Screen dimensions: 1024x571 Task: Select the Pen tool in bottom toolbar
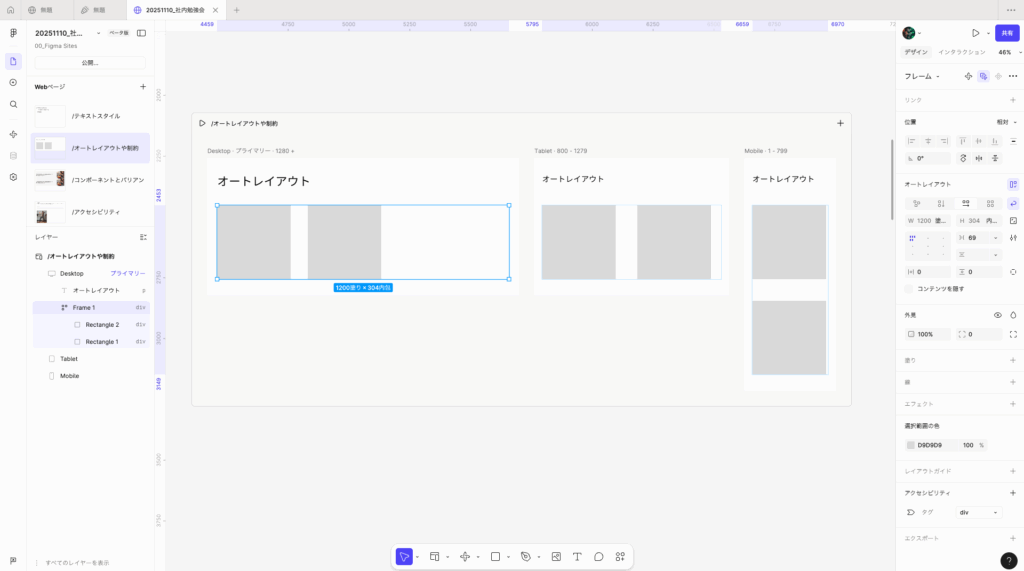pos(526,556)
